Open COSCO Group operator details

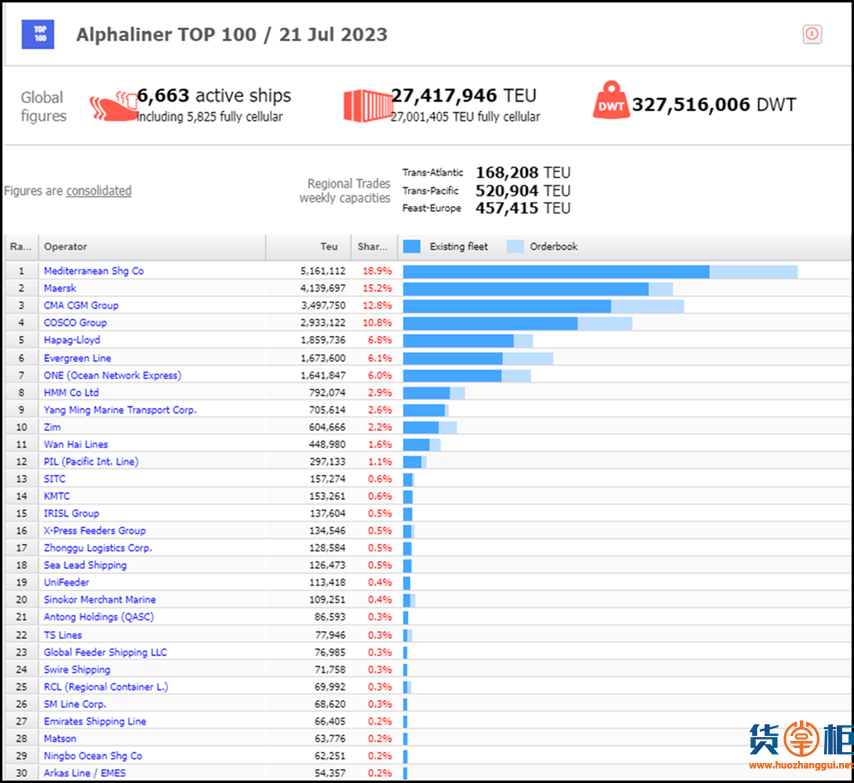75,323
